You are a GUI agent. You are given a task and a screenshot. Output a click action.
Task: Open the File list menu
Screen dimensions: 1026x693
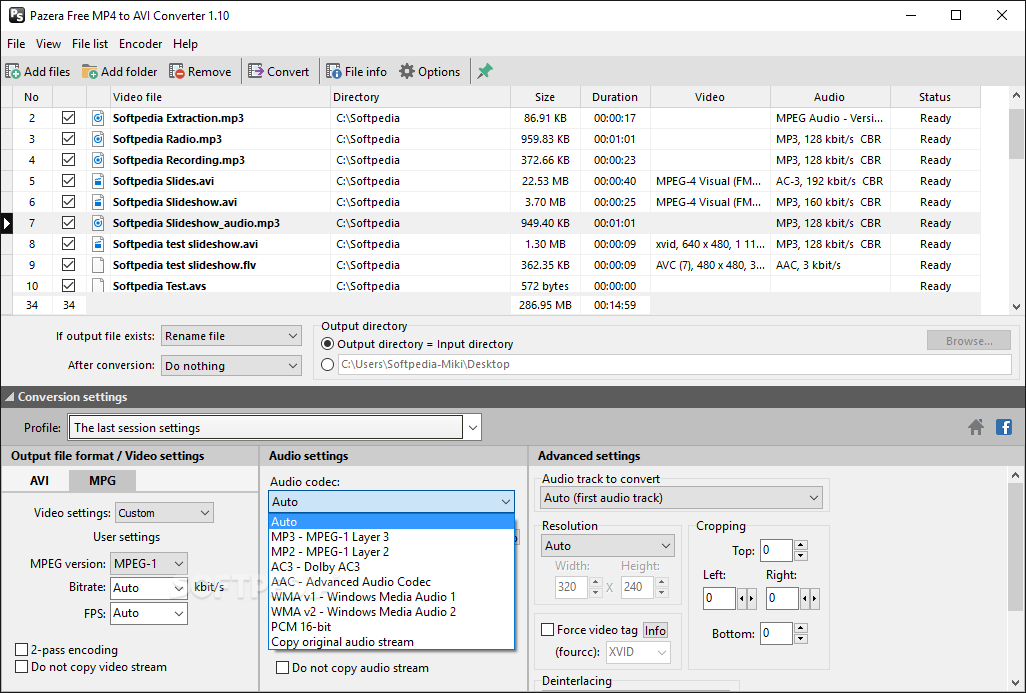tap(90, 44)
